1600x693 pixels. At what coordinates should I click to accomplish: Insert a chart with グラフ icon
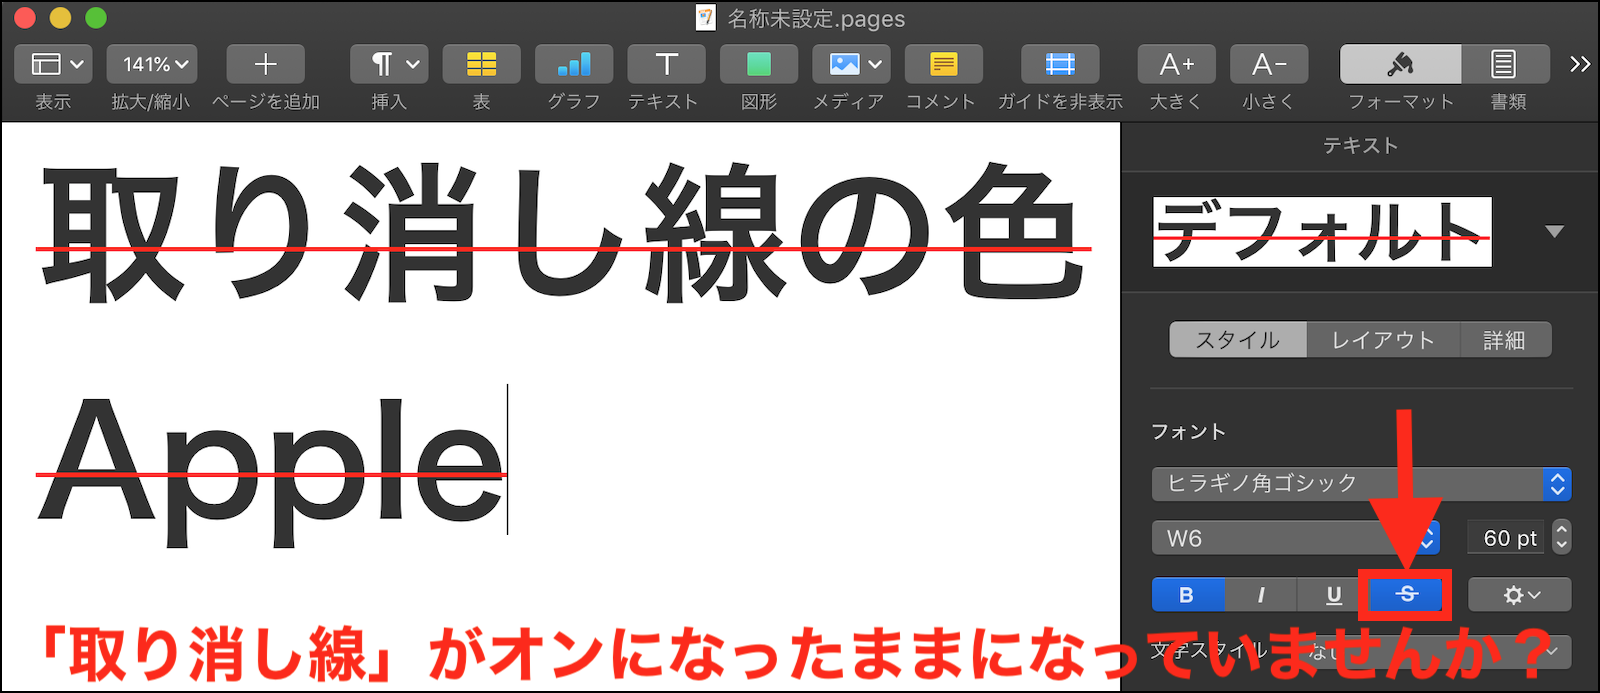click(x=573, y=65)
